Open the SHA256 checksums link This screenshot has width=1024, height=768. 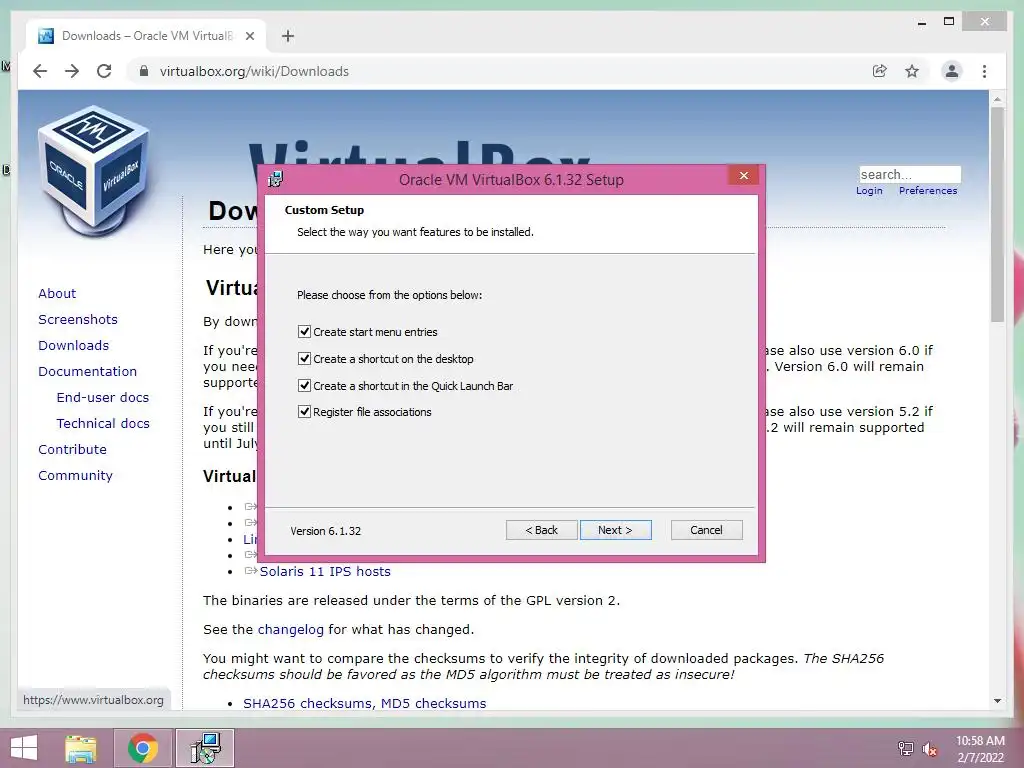pyautogui.click(x=308, y=703)
